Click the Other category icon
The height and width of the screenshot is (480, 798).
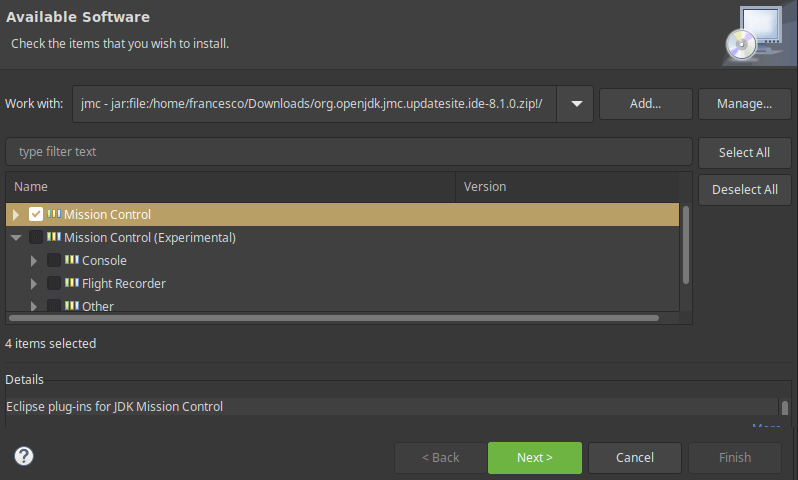(72, 305)
